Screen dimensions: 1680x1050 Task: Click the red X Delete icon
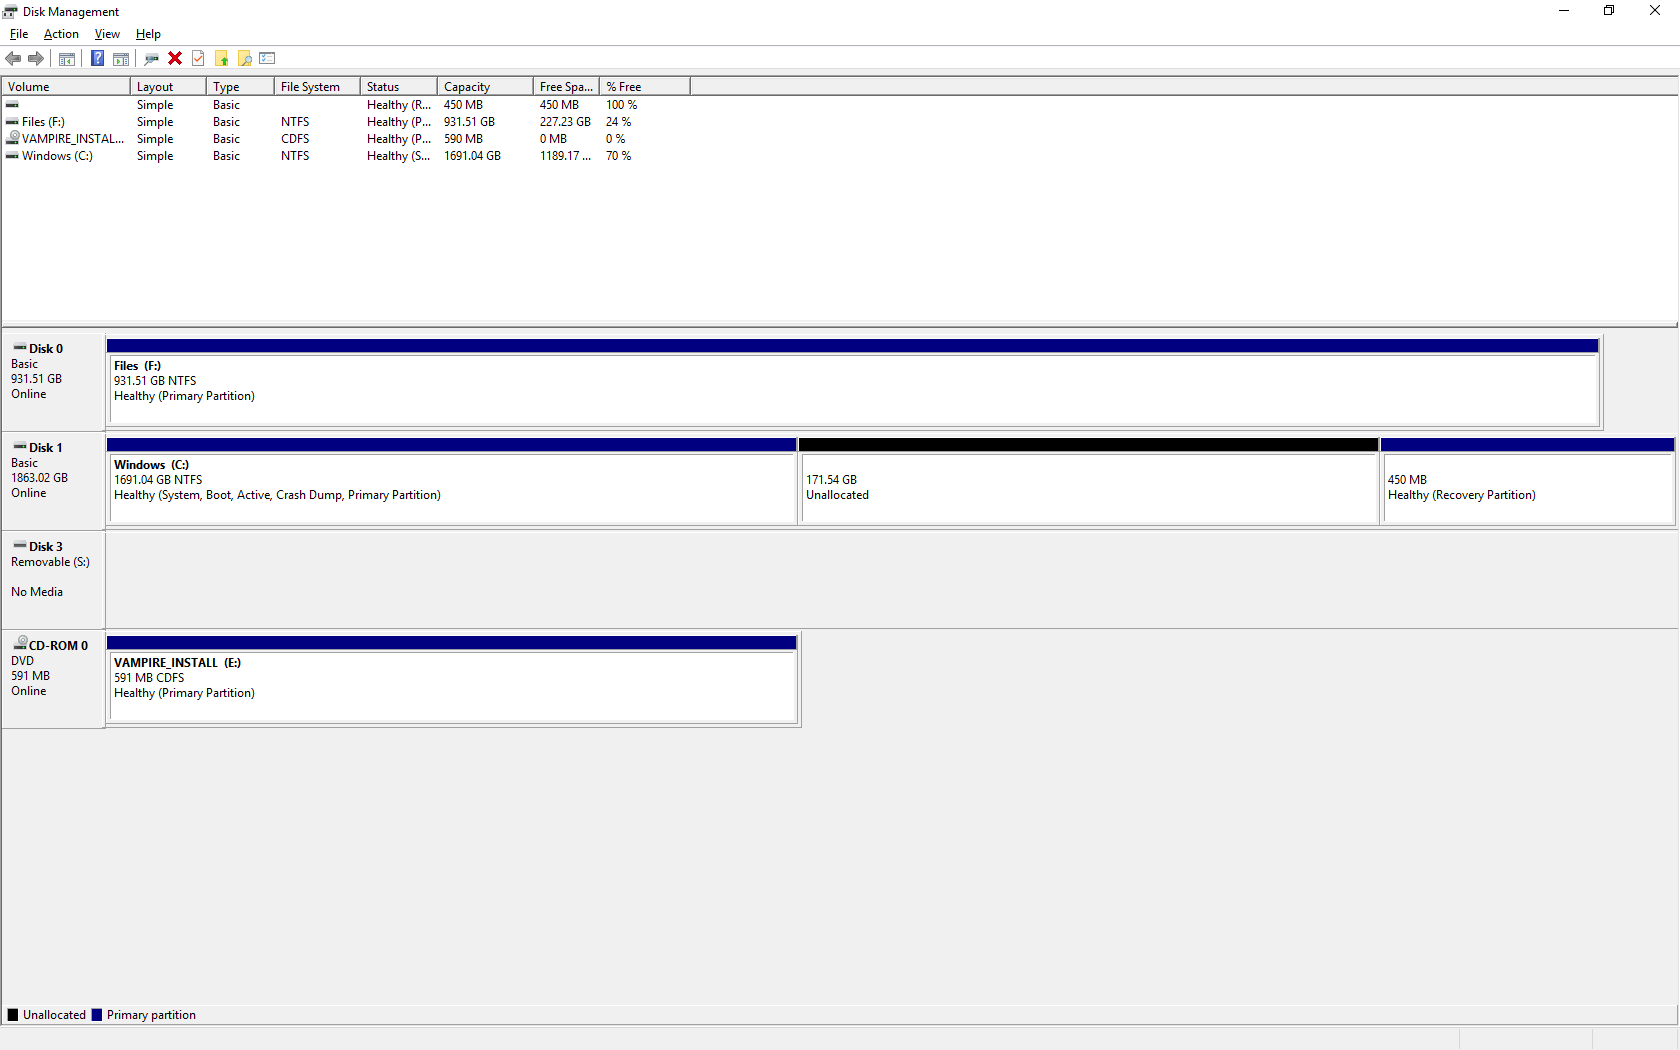[x=175, y=59]
